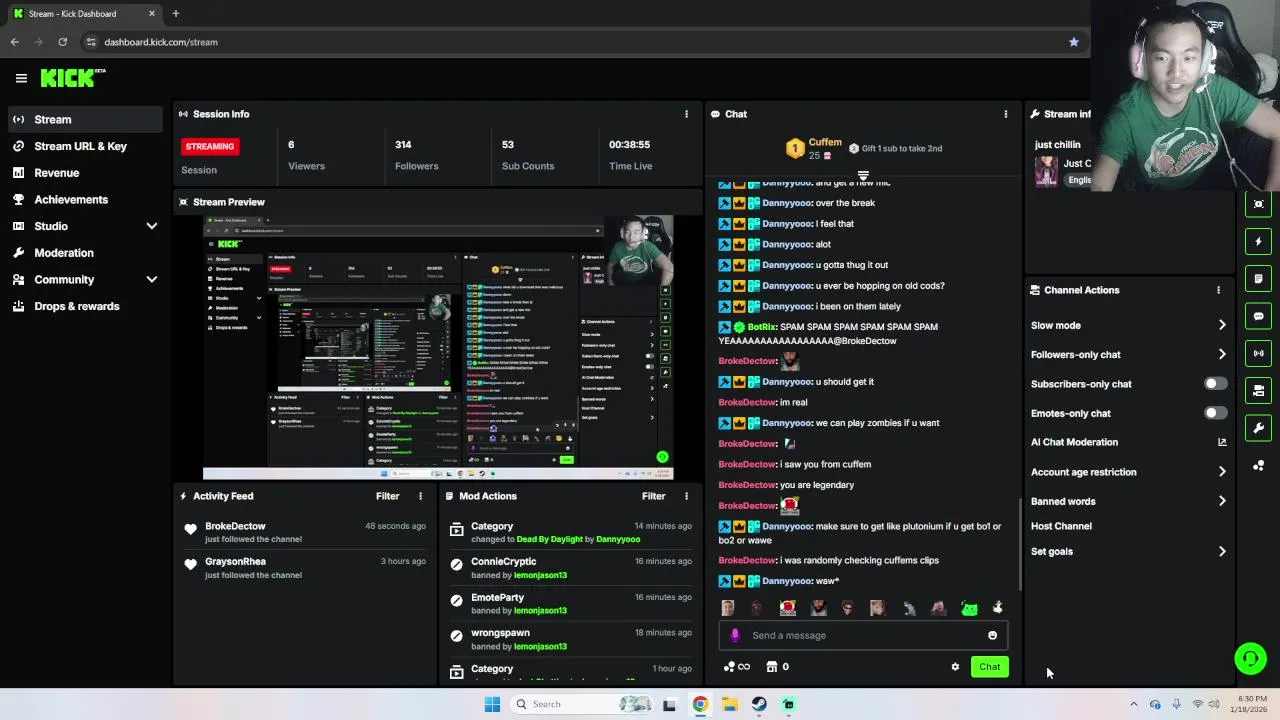Open Channel Actions panel options menu

pyautogui.click(x=1218, y=290)
